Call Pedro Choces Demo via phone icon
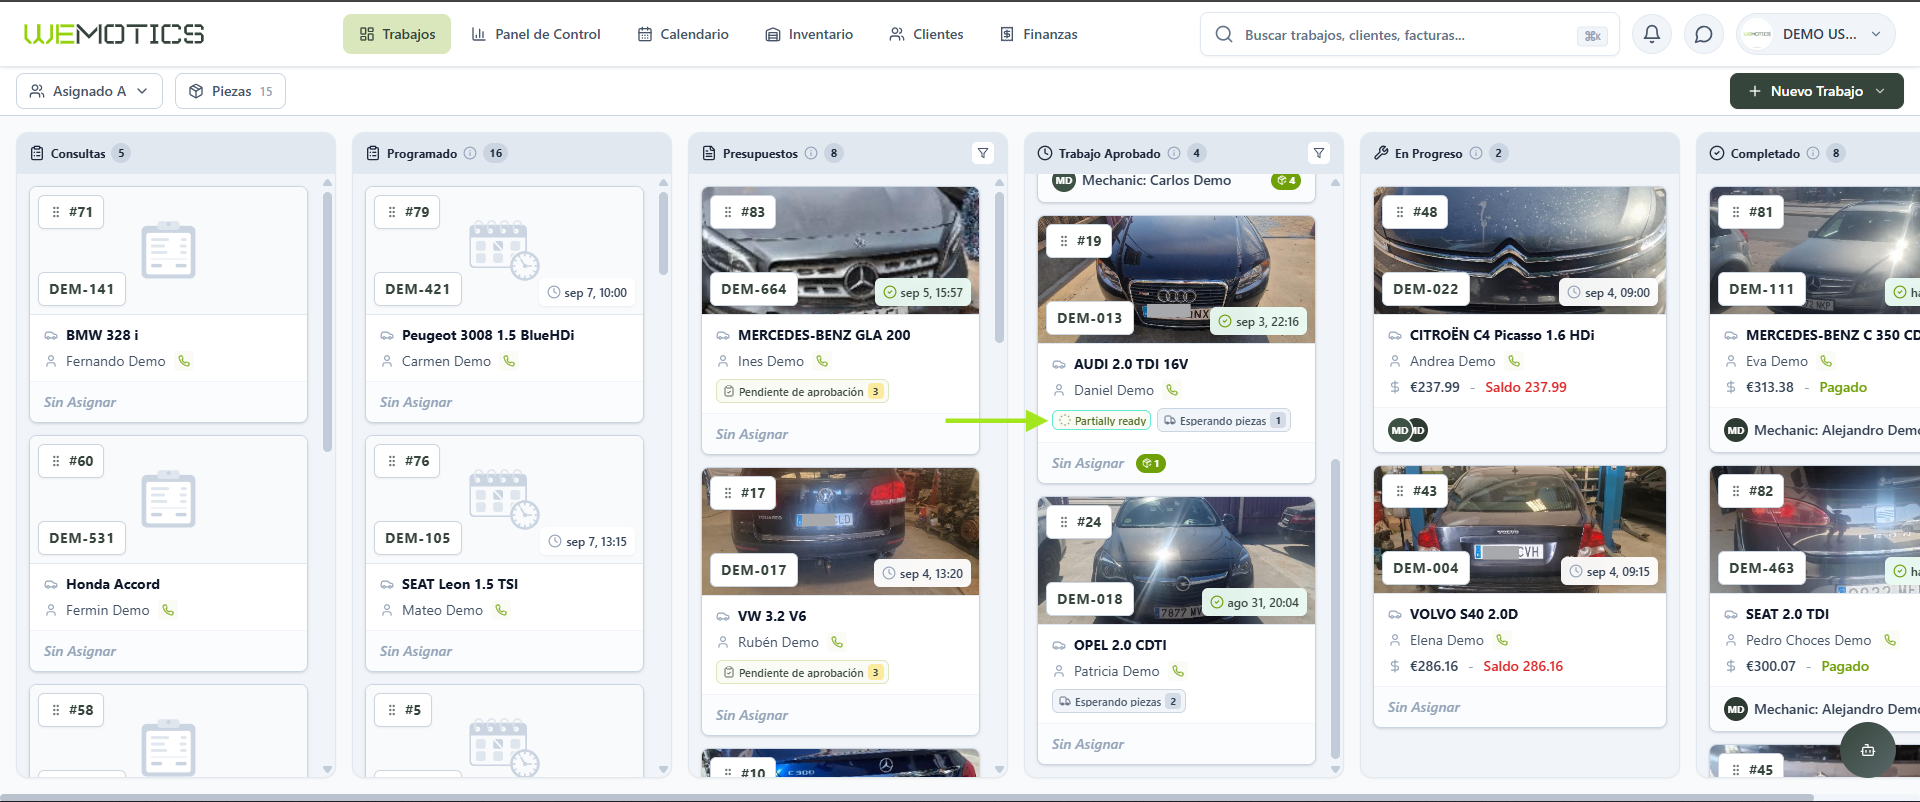This screenshot has width=1920, height=802. click(x=1890, y=640)
